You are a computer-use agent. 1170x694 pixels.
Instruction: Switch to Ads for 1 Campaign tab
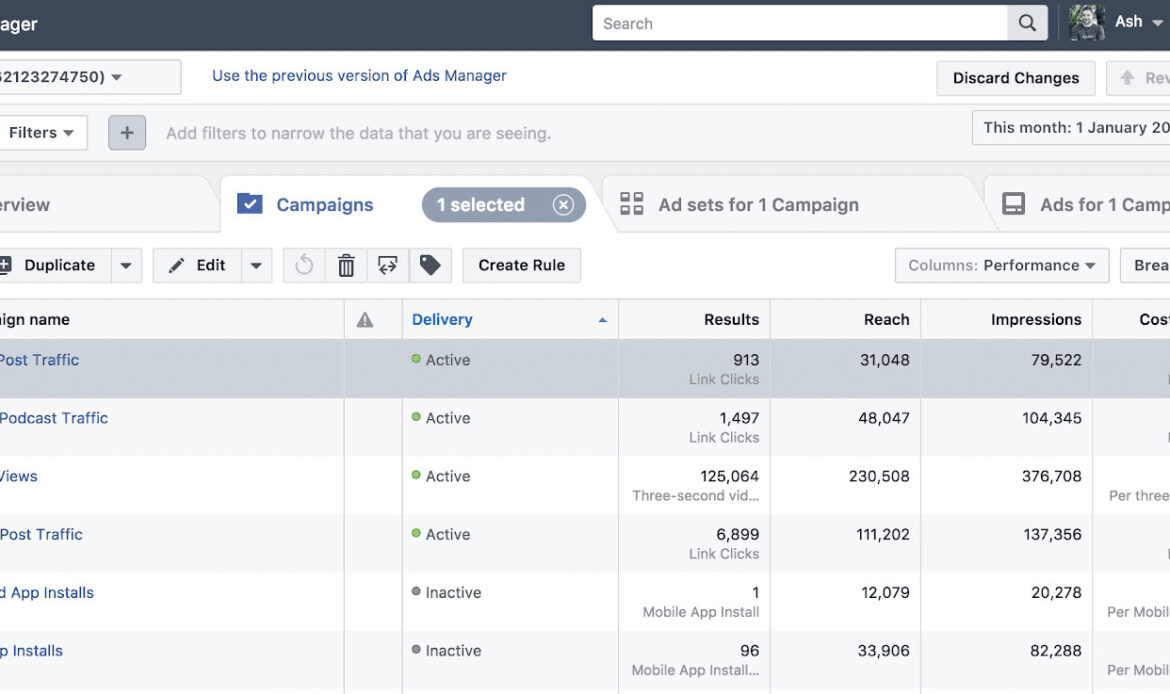point(1086,204)
